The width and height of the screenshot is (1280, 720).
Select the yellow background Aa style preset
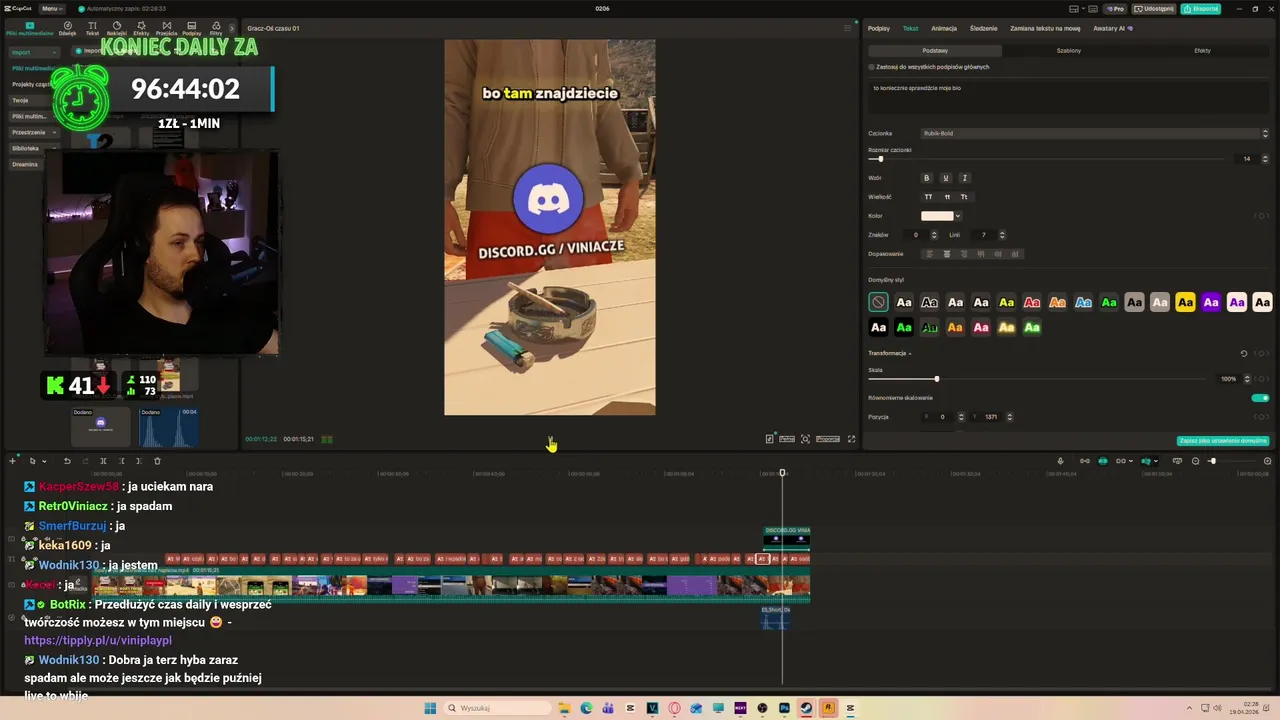coord(1185,302)
